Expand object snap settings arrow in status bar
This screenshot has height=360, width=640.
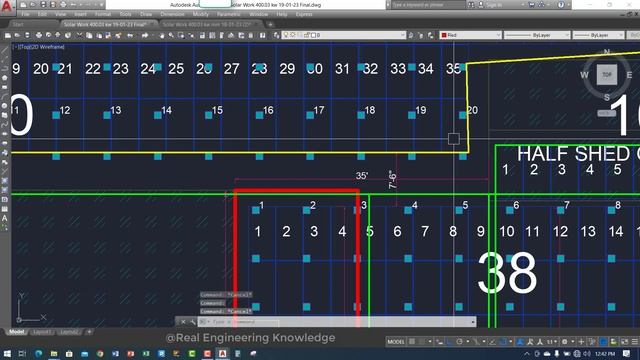[511, 342]
